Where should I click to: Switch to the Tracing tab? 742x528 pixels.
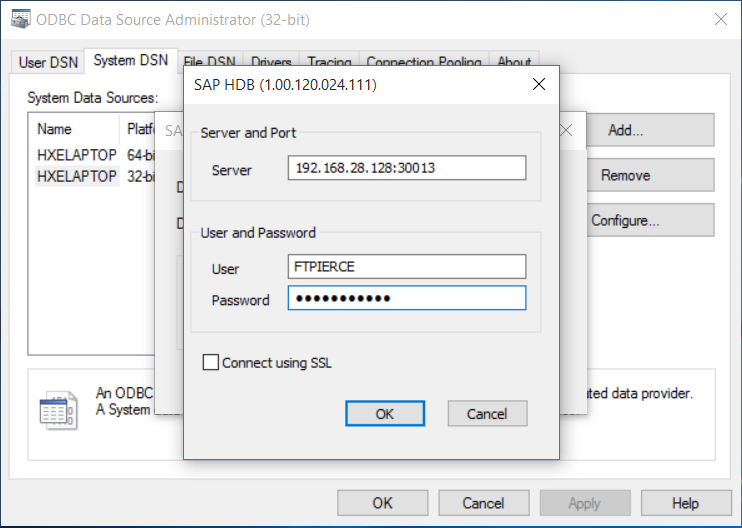[x=329, y=62]
